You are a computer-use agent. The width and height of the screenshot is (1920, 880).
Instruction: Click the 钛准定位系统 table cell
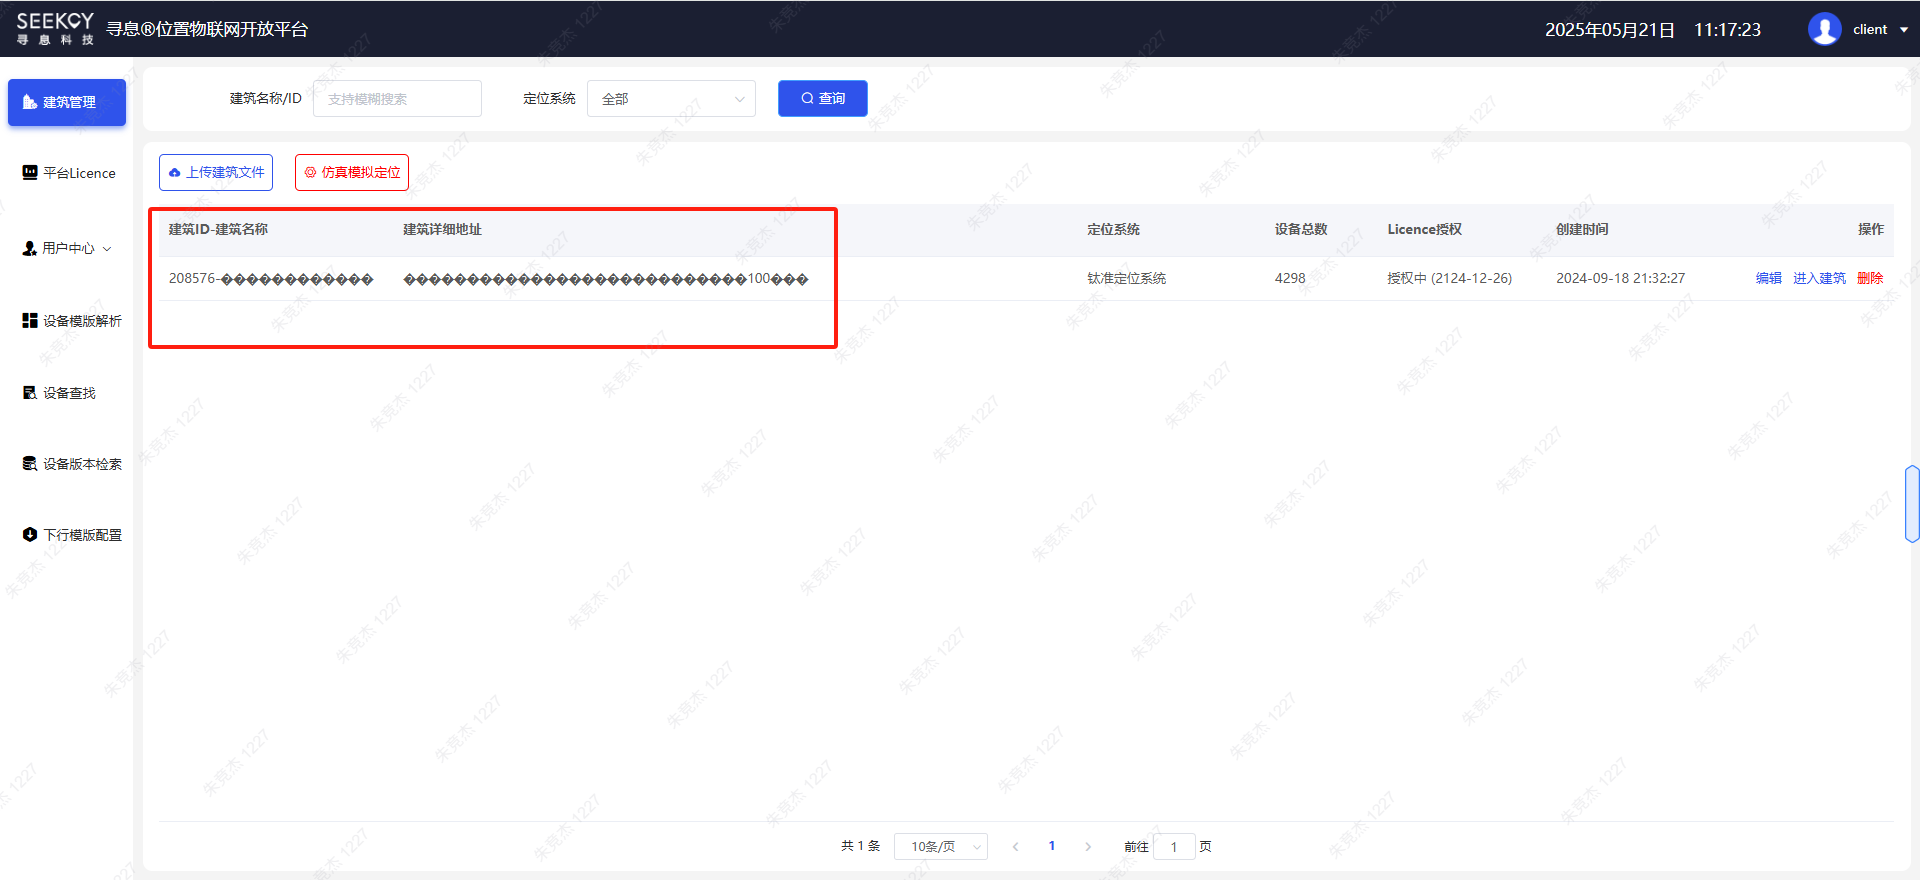click(1127, 278)
